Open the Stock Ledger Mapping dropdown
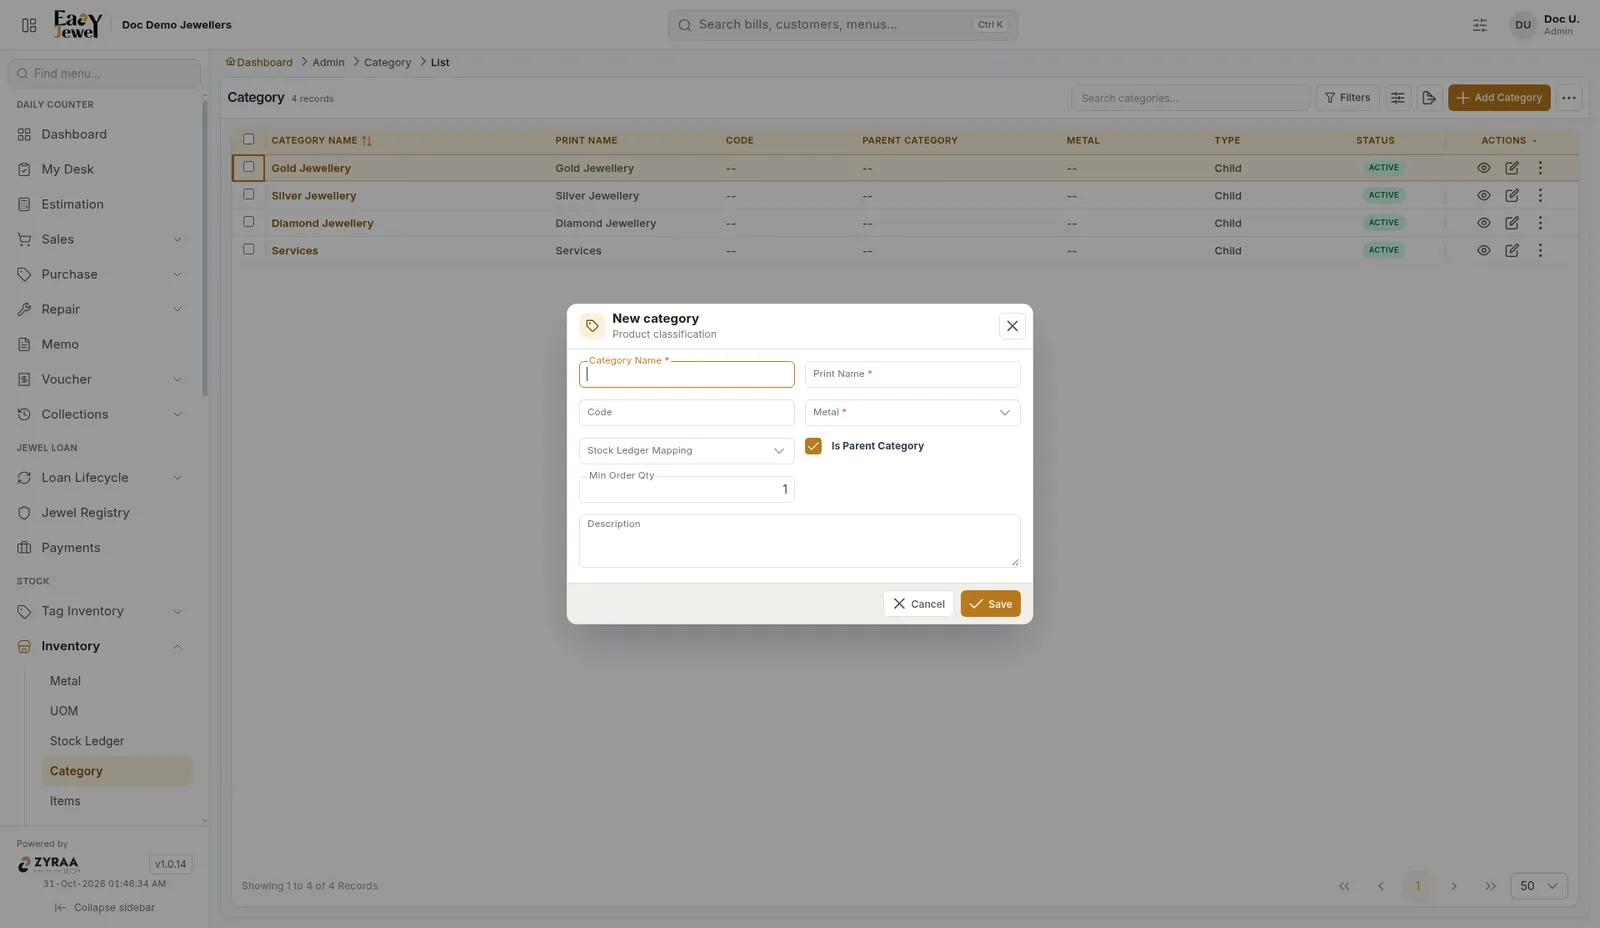Viewport: 1600px width, 928px height. point(686,451)
